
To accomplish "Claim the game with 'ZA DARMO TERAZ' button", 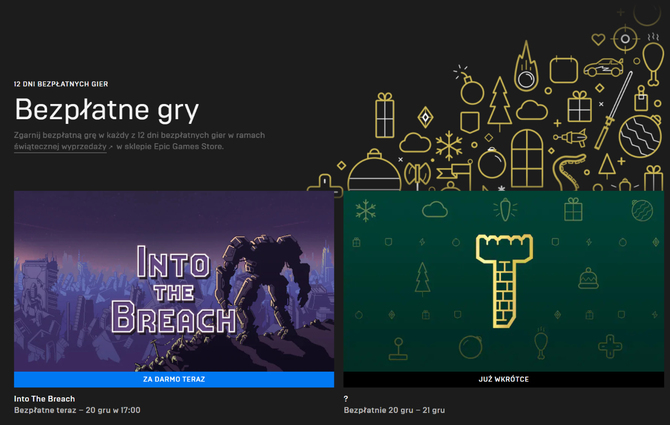I will (x=174, y=379).
